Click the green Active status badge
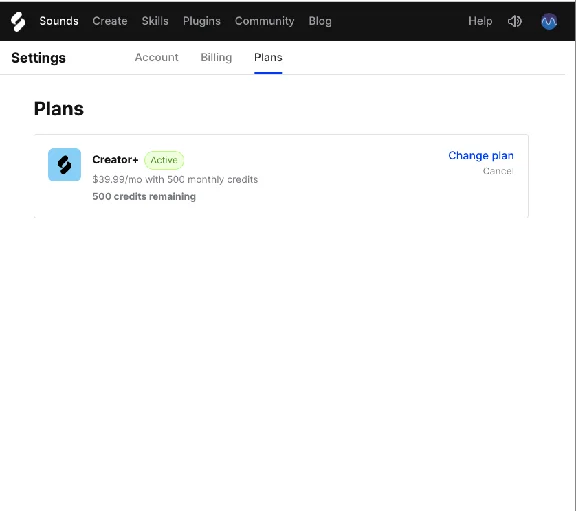The width and height of the screenshot is (576, 511). coord(164,160)
